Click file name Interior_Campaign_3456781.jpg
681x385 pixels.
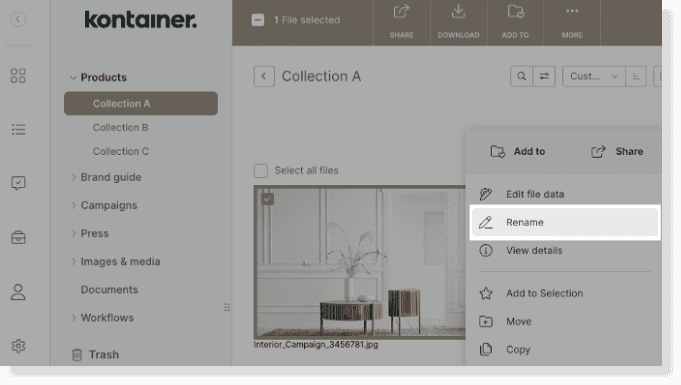click(x=316, y=345)
